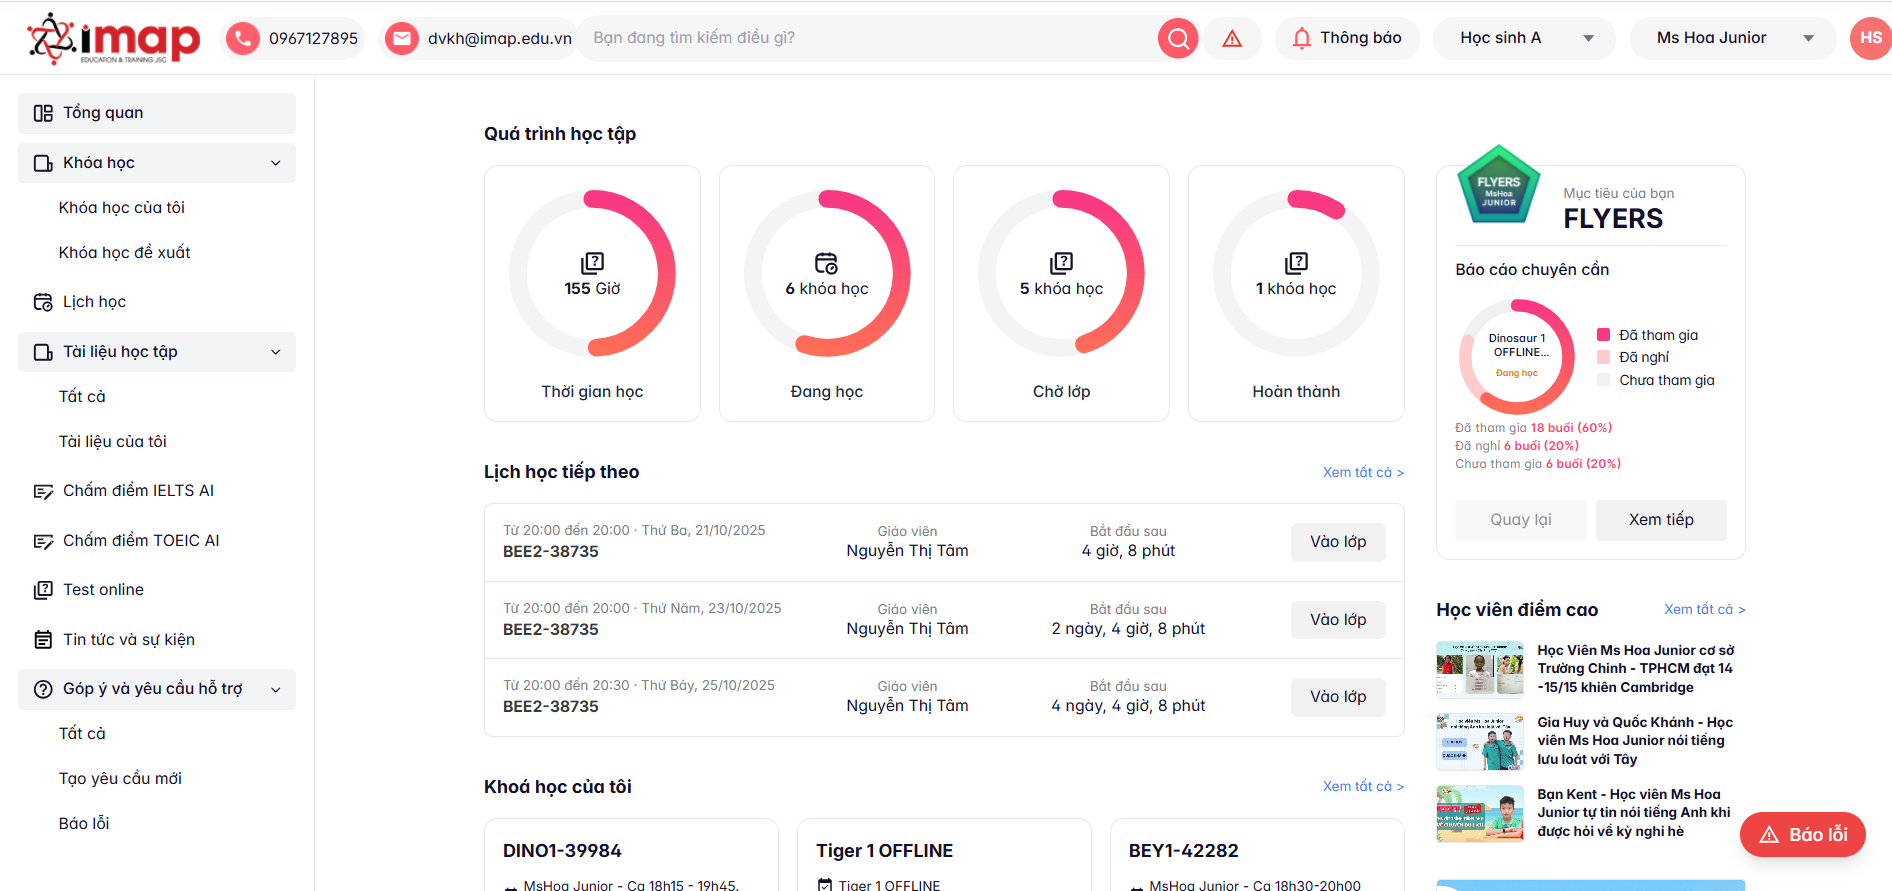
Task: Click the Chấm điểm IELTS AI icon
Action: point(43,491)
